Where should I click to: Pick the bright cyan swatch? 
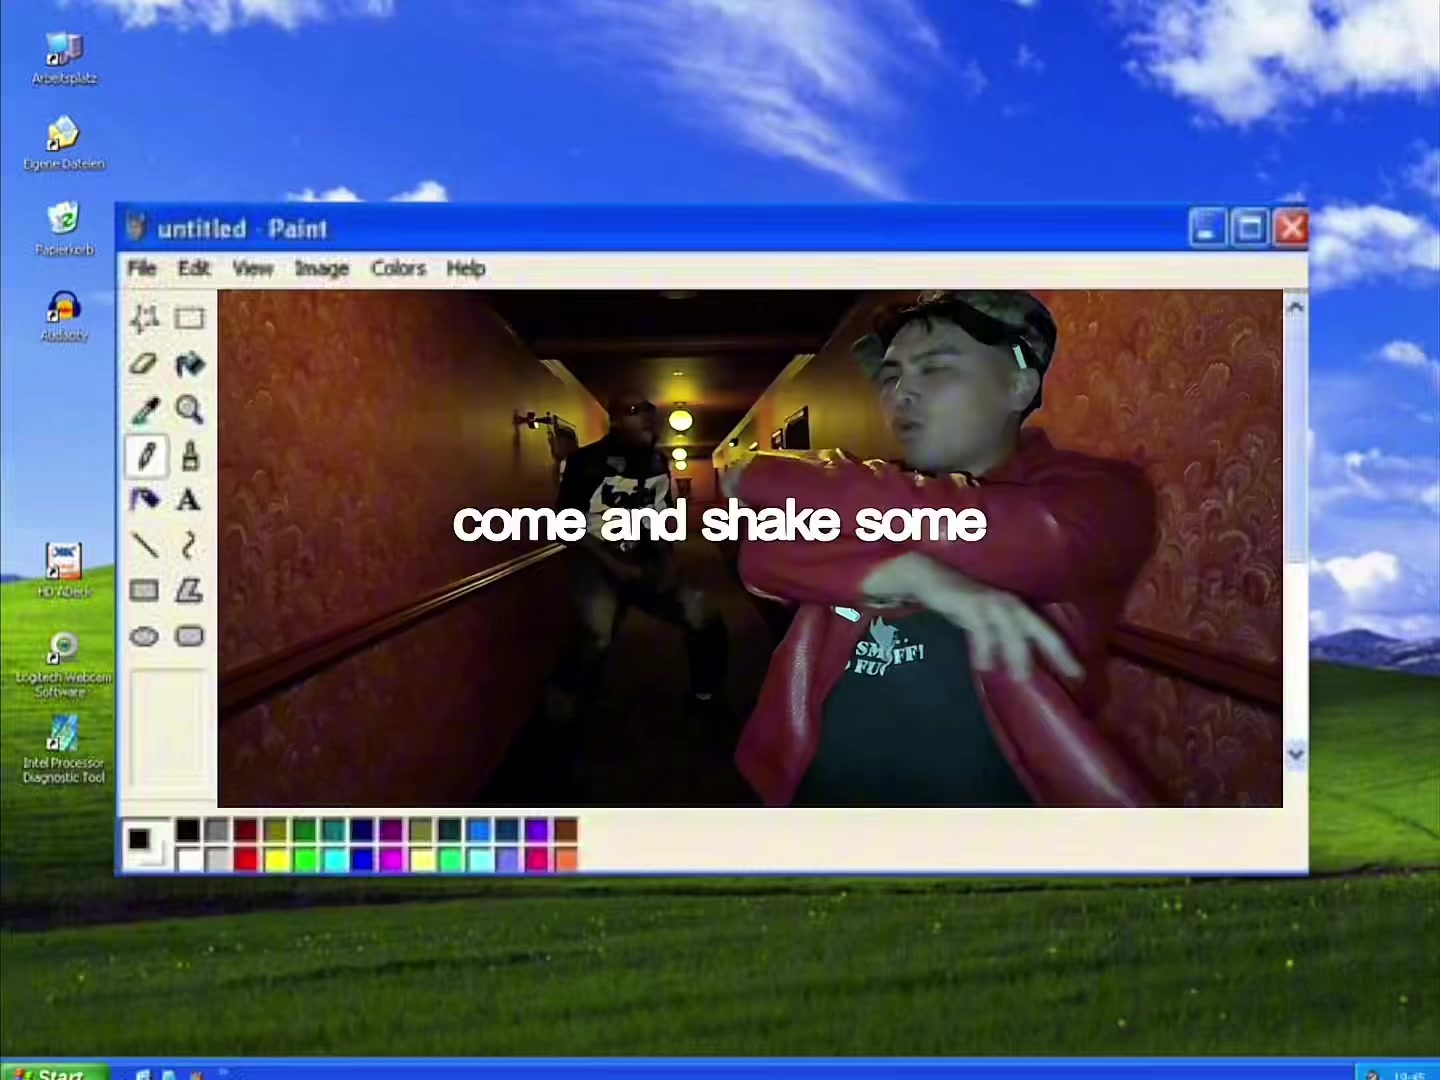334,859
